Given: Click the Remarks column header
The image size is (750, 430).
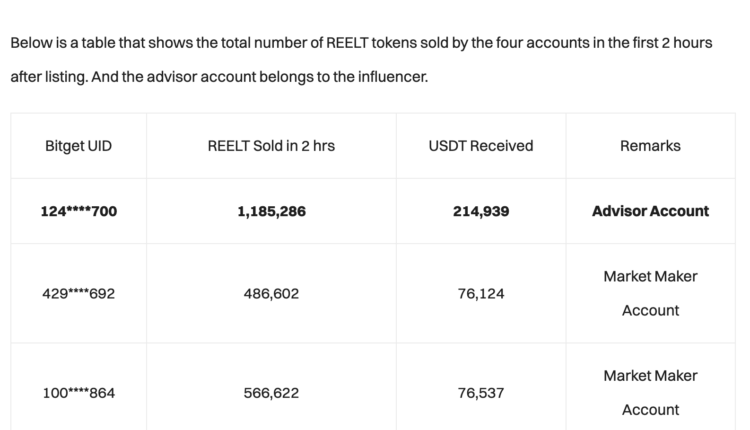Looking at the screenshot, I should click(x=650, y=146).
